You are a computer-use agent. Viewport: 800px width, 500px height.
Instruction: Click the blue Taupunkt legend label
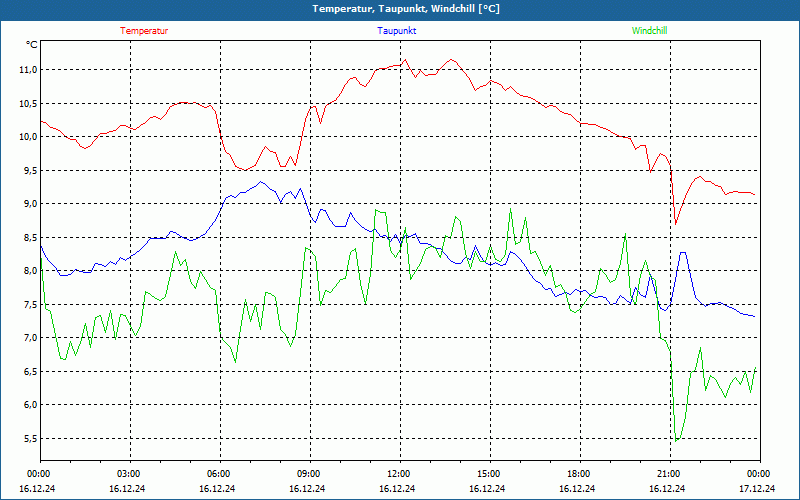[396, 31]
